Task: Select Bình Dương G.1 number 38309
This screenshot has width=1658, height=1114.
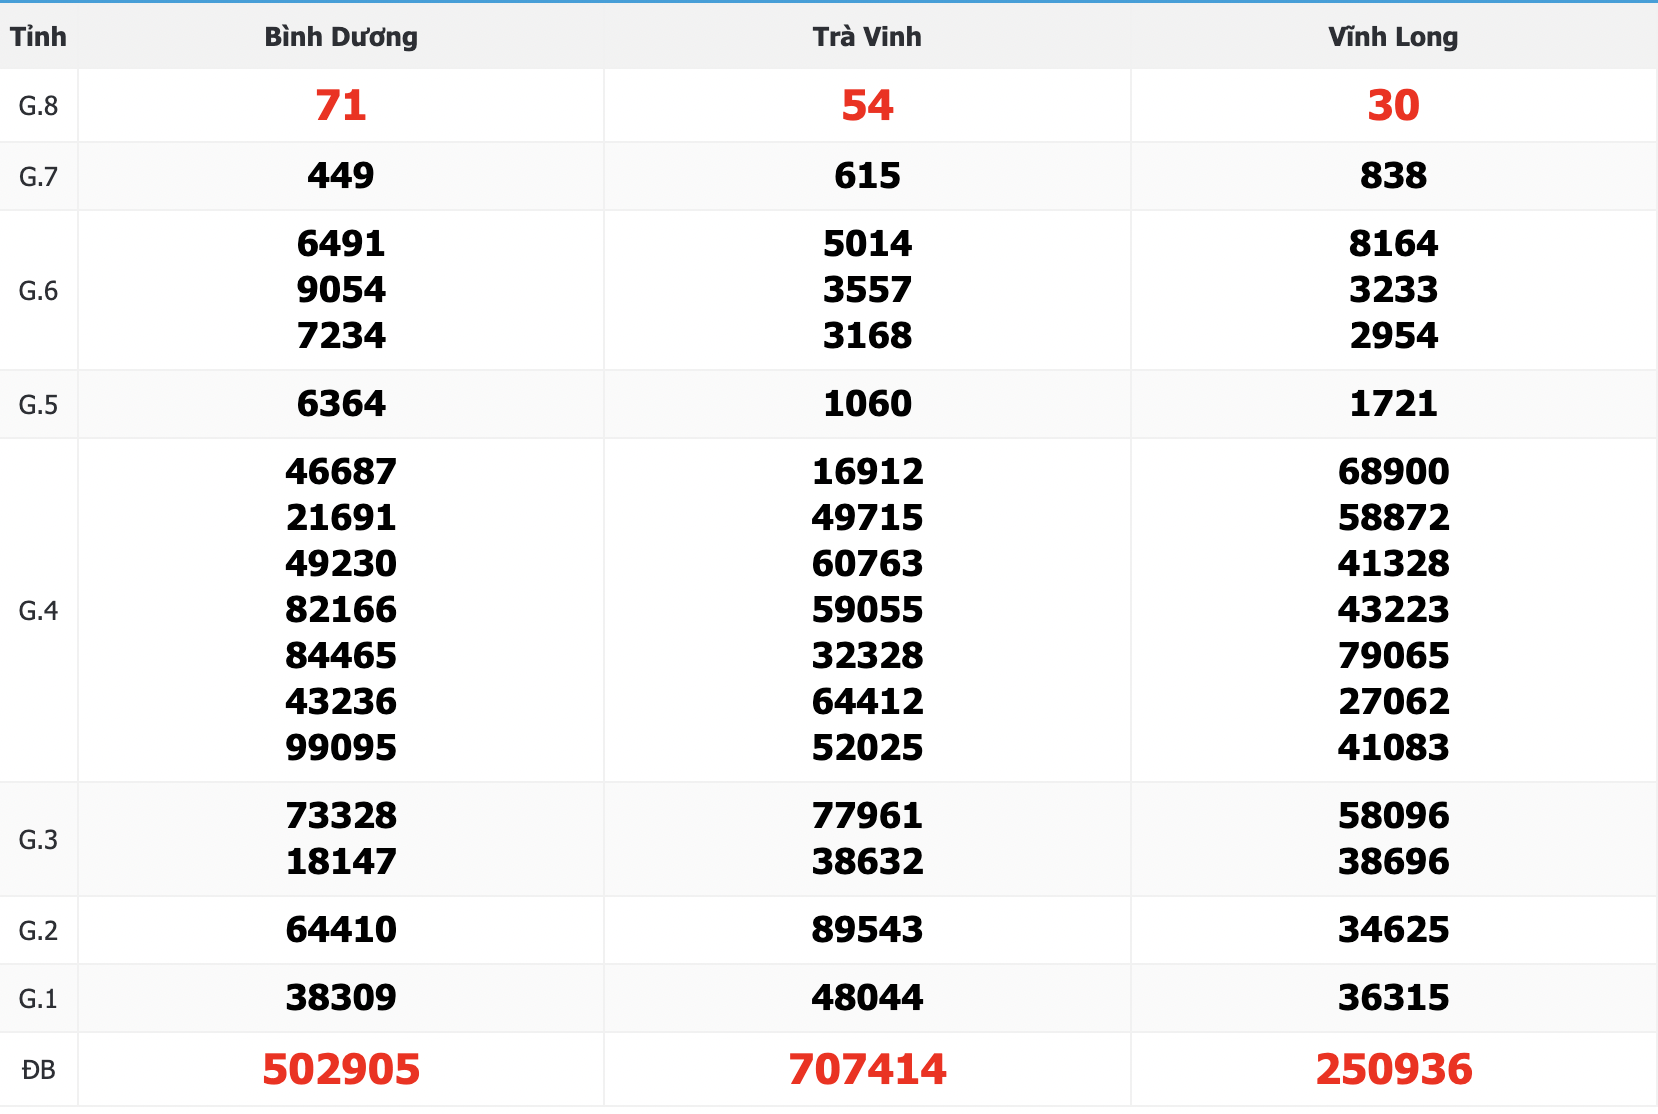Action: click(341, 998)
